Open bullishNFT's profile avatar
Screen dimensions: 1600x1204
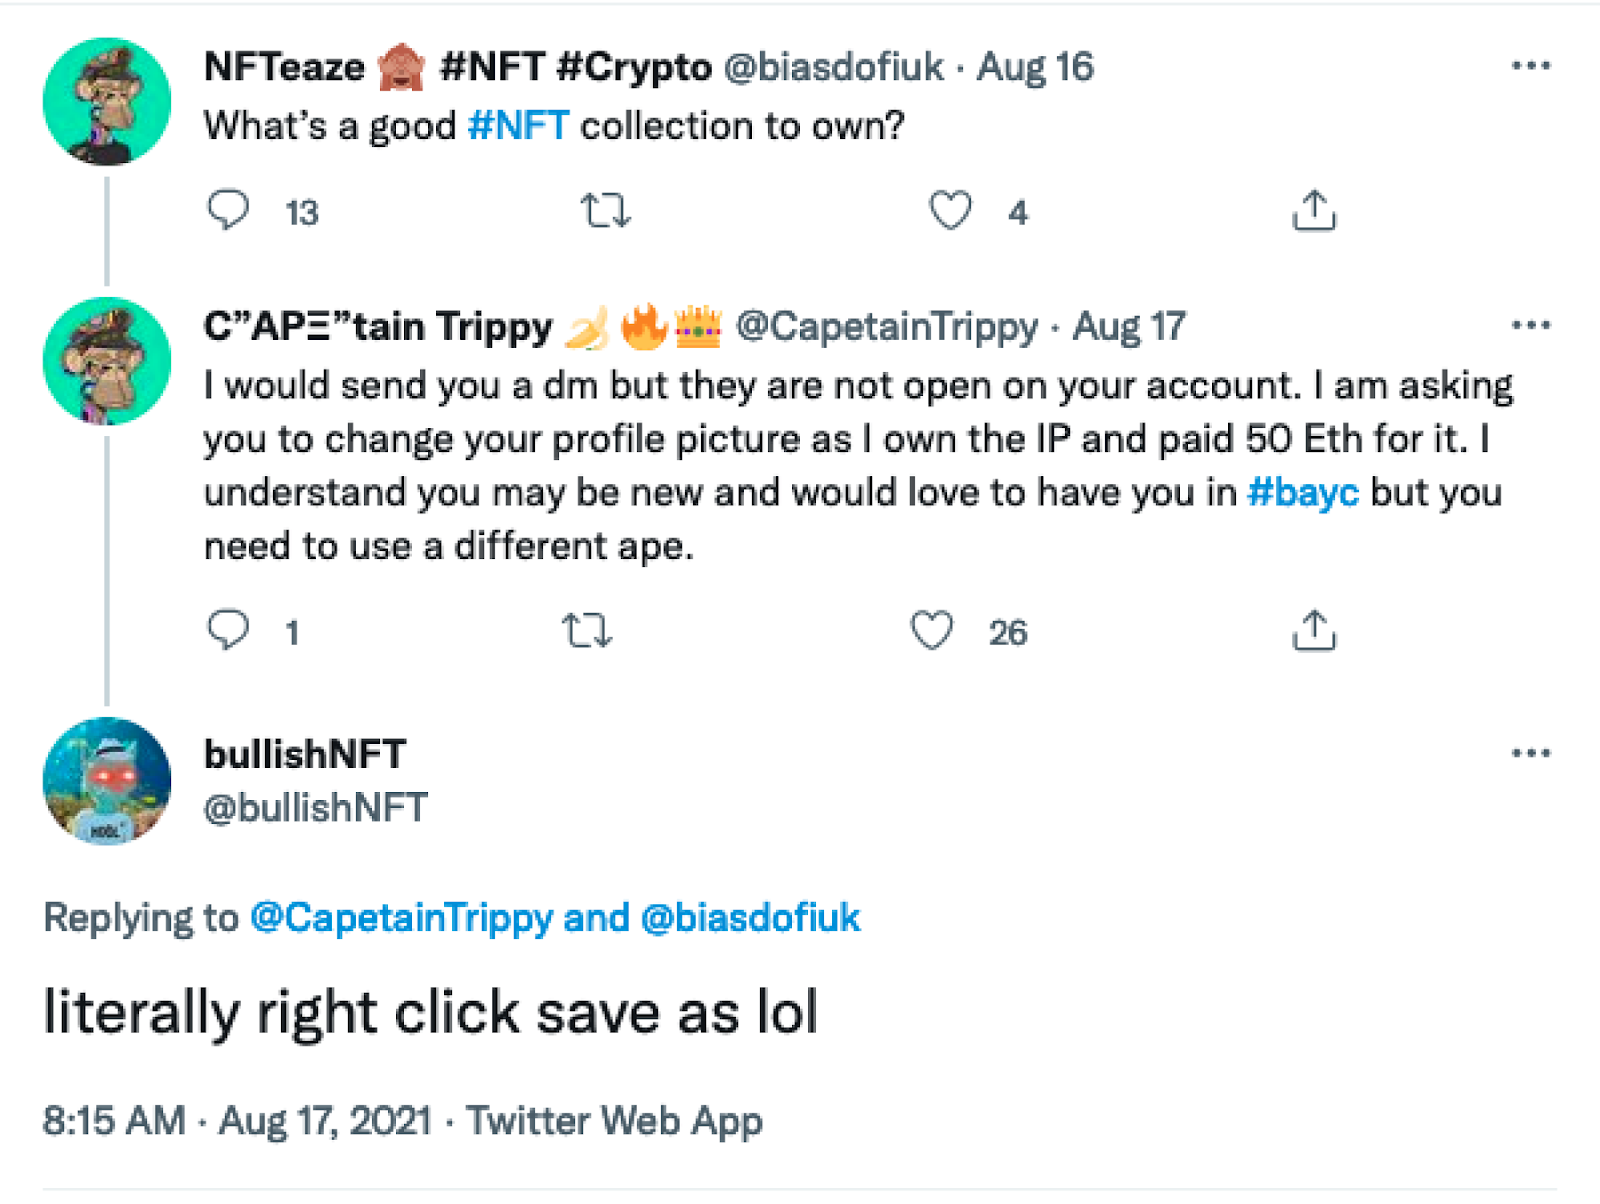[107, 781]
